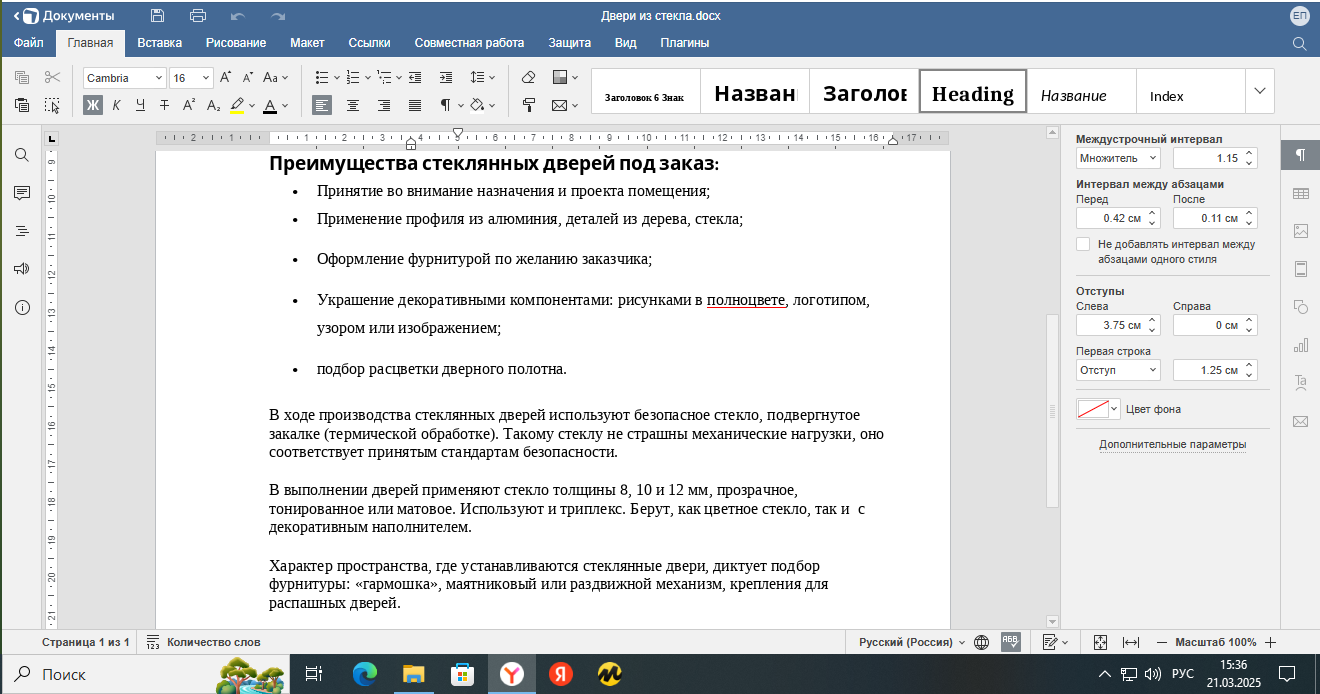This screenshot has width=1320, height=694.
Task: Open the Cambria font name dropdown
Action: (159, 78)
